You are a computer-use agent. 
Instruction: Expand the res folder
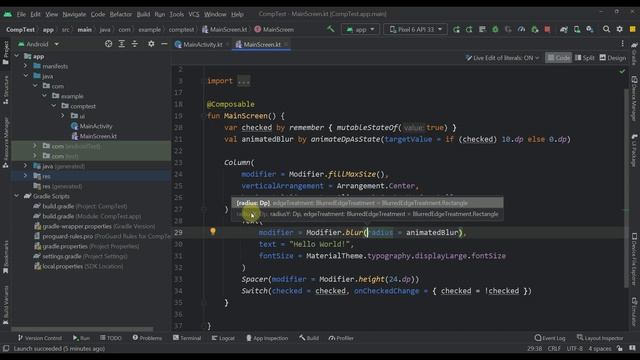click(26, 176)
